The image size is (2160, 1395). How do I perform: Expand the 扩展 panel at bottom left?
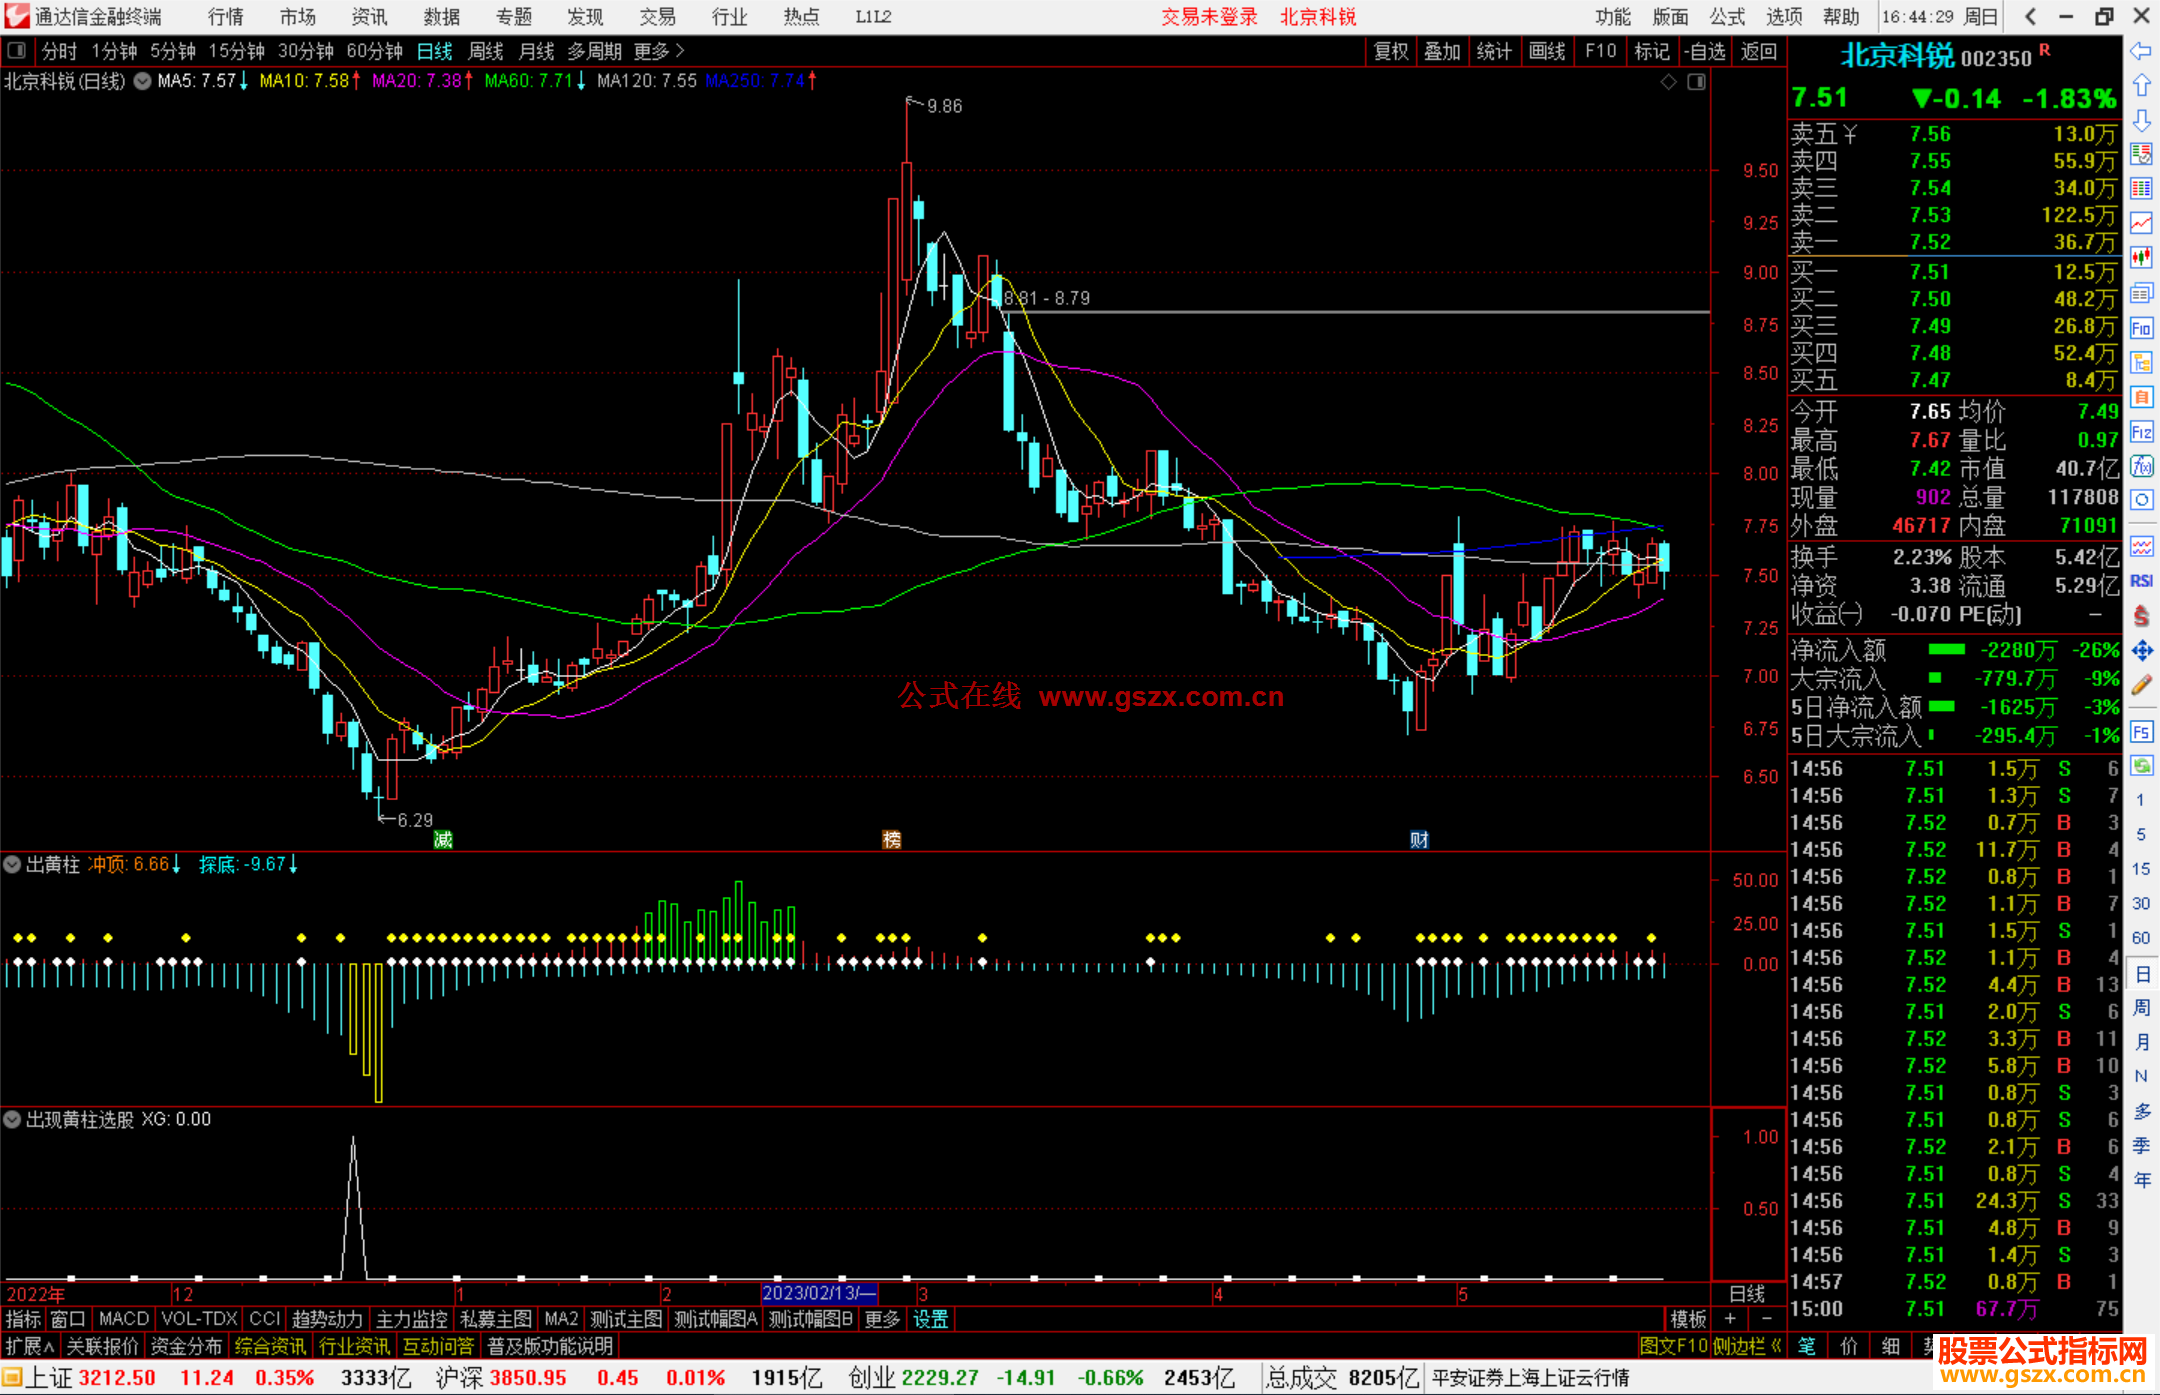[29, 1346]
